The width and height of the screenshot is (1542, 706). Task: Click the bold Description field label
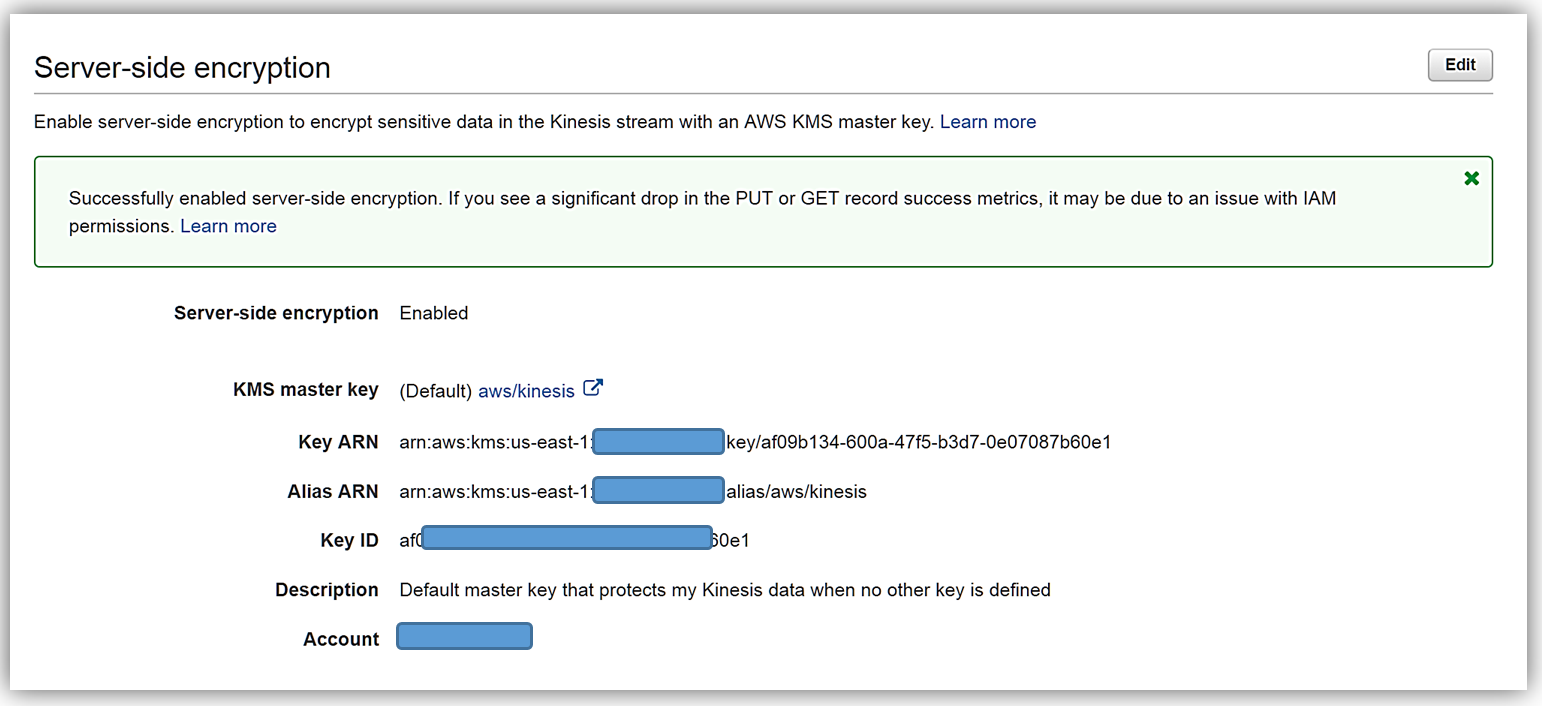tap(326, 590)
